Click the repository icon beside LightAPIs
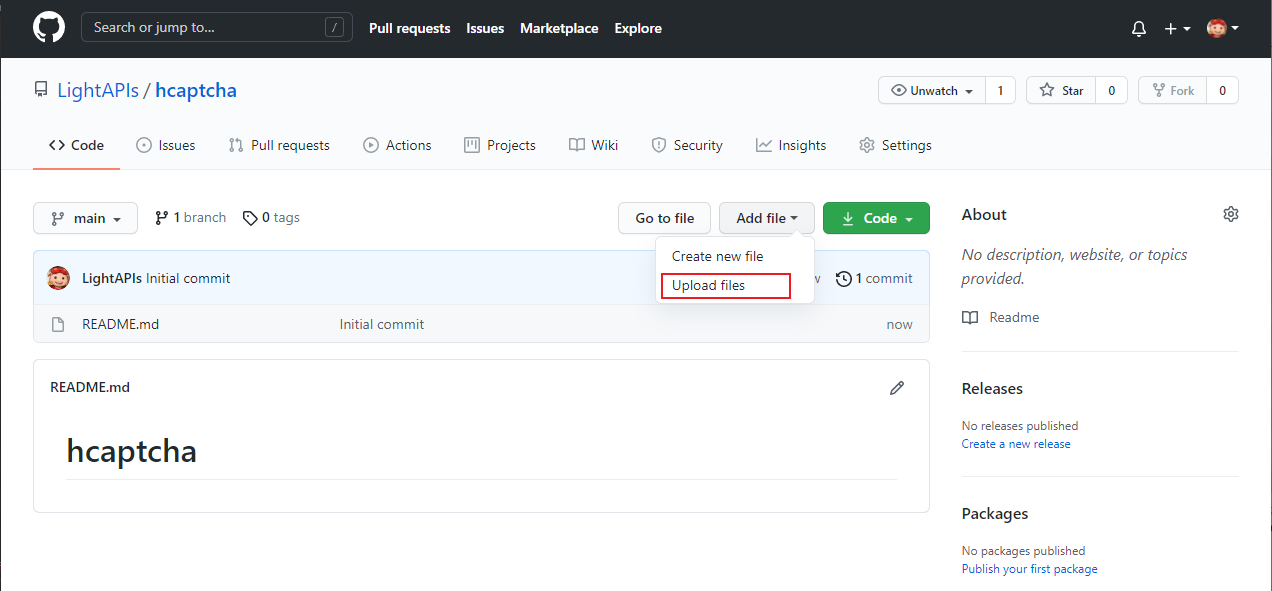Screen dimensions: 1272x591 41,91
